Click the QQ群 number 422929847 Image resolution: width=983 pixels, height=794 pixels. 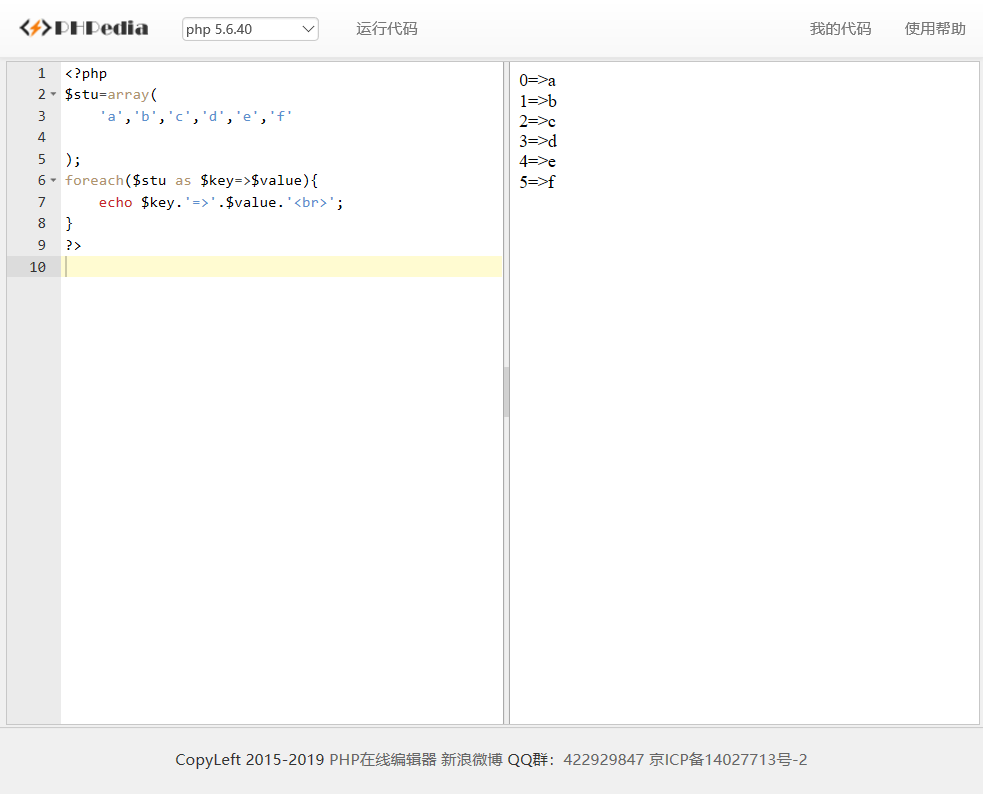coord(603,760)
